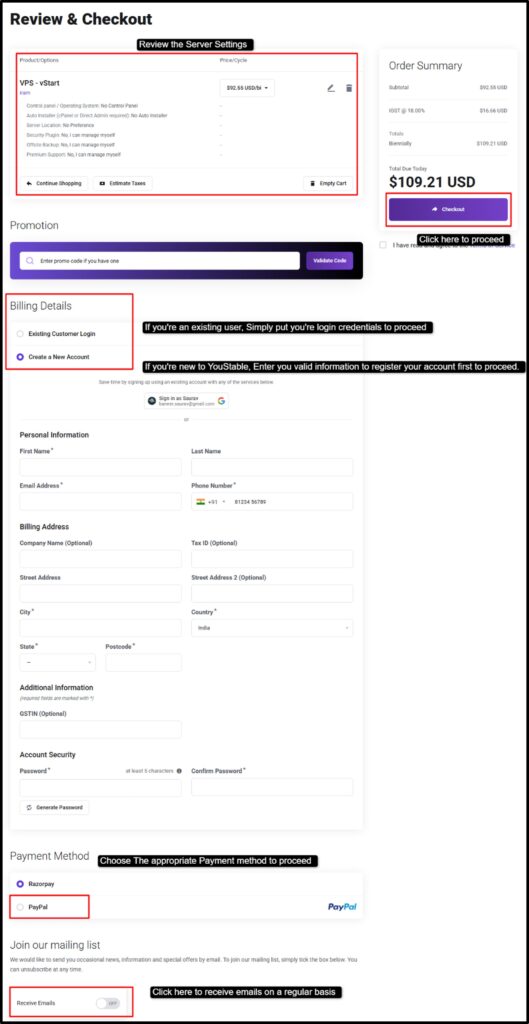
Task: Click the Estimate Taxes button
Action: 123,184
